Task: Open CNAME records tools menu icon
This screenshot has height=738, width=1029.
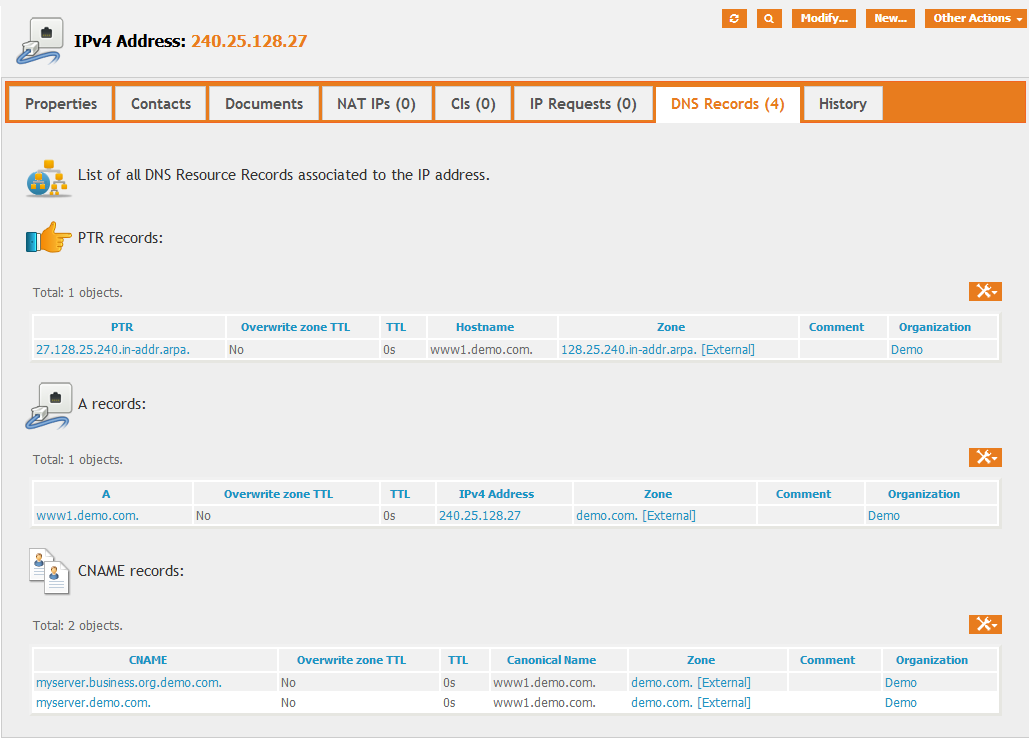Action: coord(985,624)
